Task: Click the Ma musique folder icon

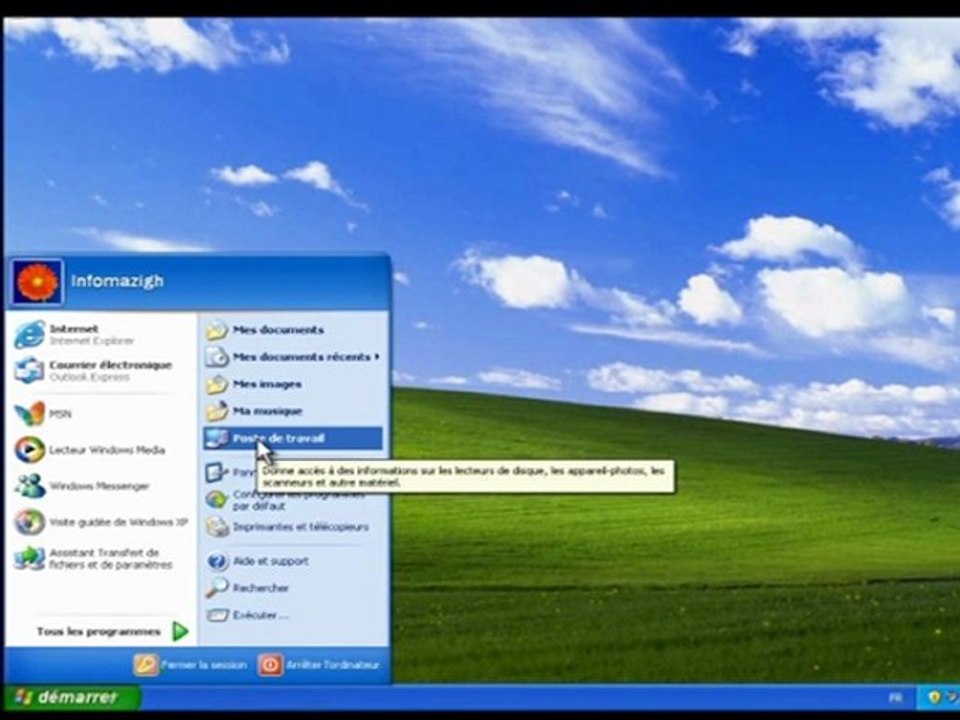Action: [x=217, y=411]
